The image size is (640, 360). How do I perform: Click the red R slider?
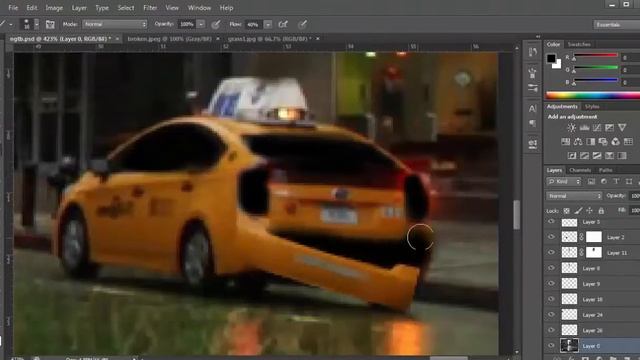[596, 56]
